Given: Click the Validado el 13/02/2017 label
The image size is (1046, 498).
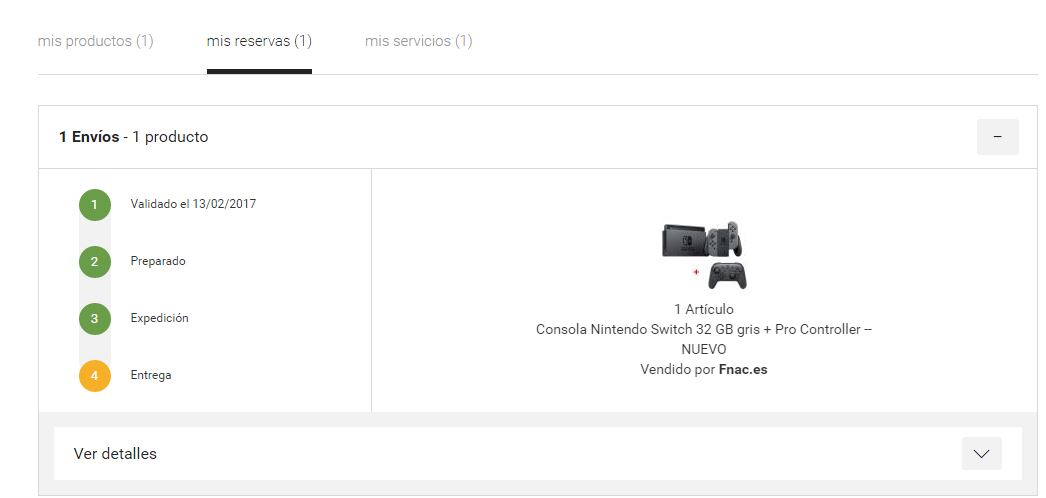Looking at the screenshot, I should point(193,204).
